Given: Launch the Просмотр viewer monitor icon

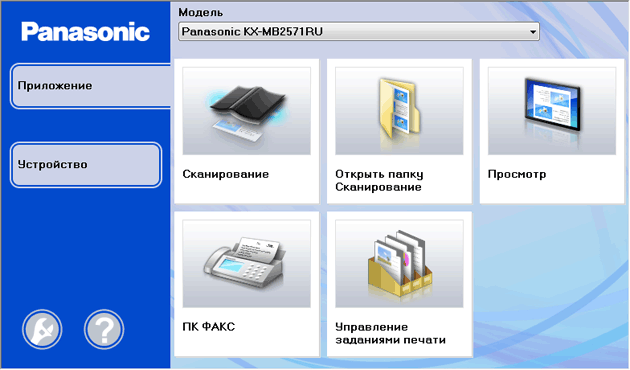Looking at the screenshot, I should click(x=552, y=111).
